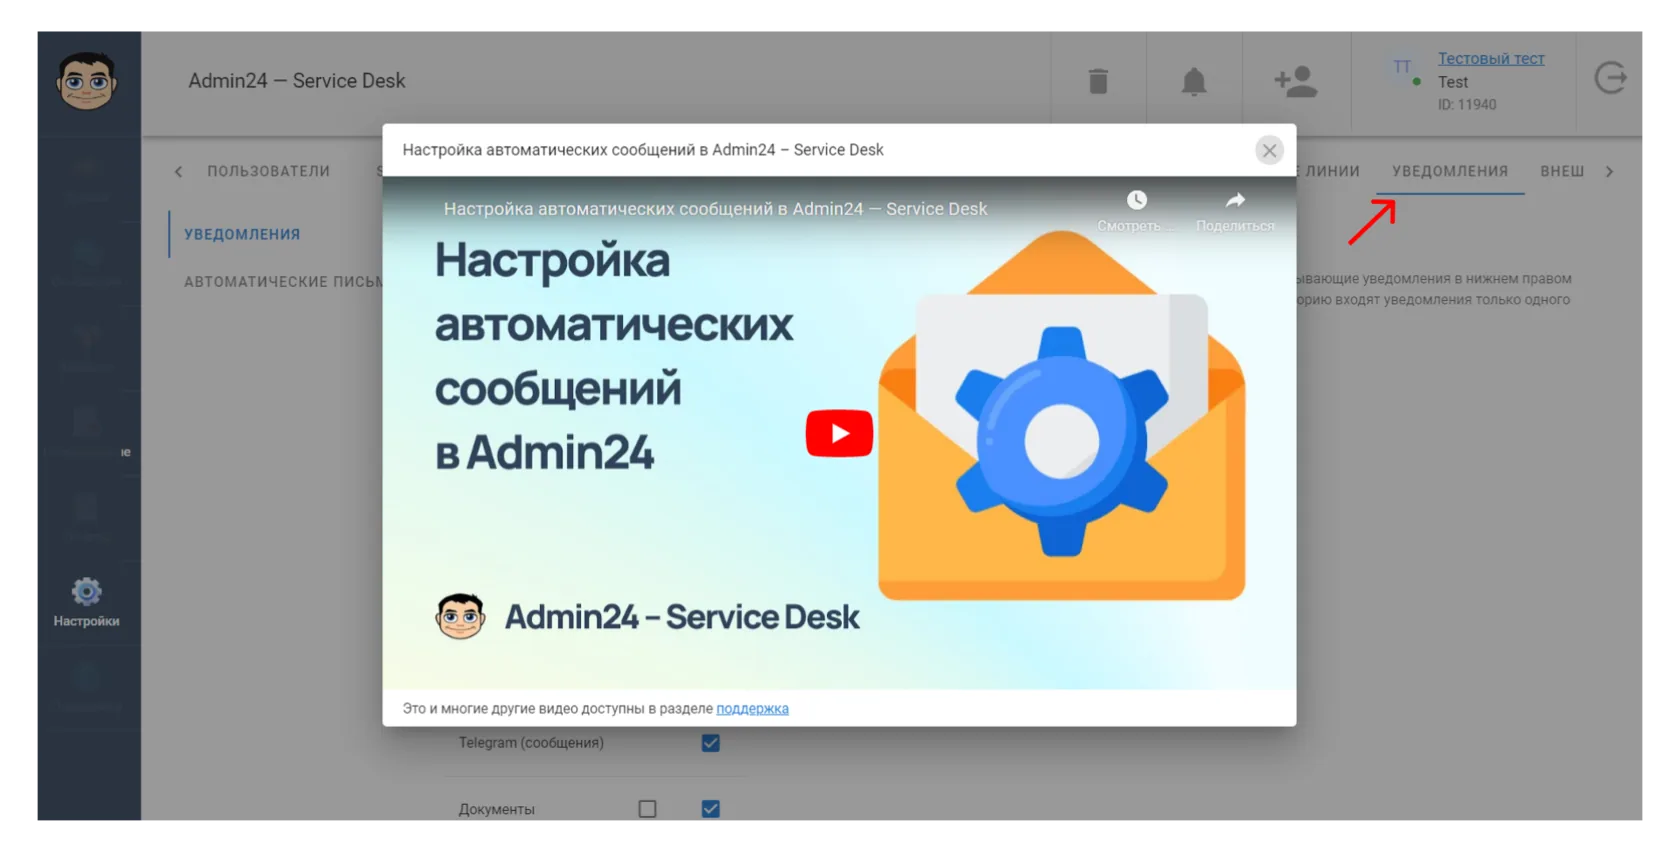The height and width of the screenshot is (851, 1680).
Task: Open Настройки gear in sidebar
Action: (x=87, y=602)
